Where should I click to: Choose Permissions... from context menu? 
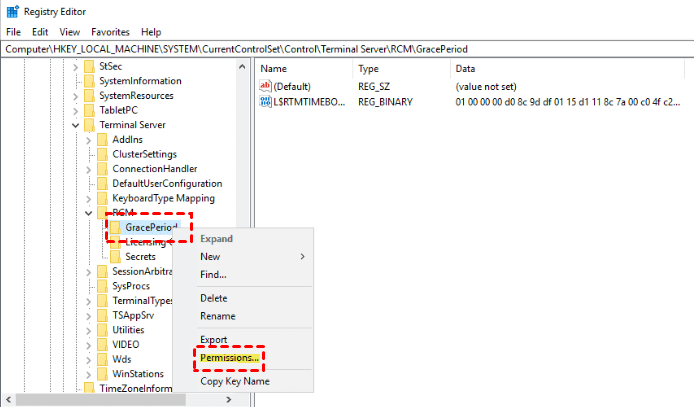[x=229, y=358]
